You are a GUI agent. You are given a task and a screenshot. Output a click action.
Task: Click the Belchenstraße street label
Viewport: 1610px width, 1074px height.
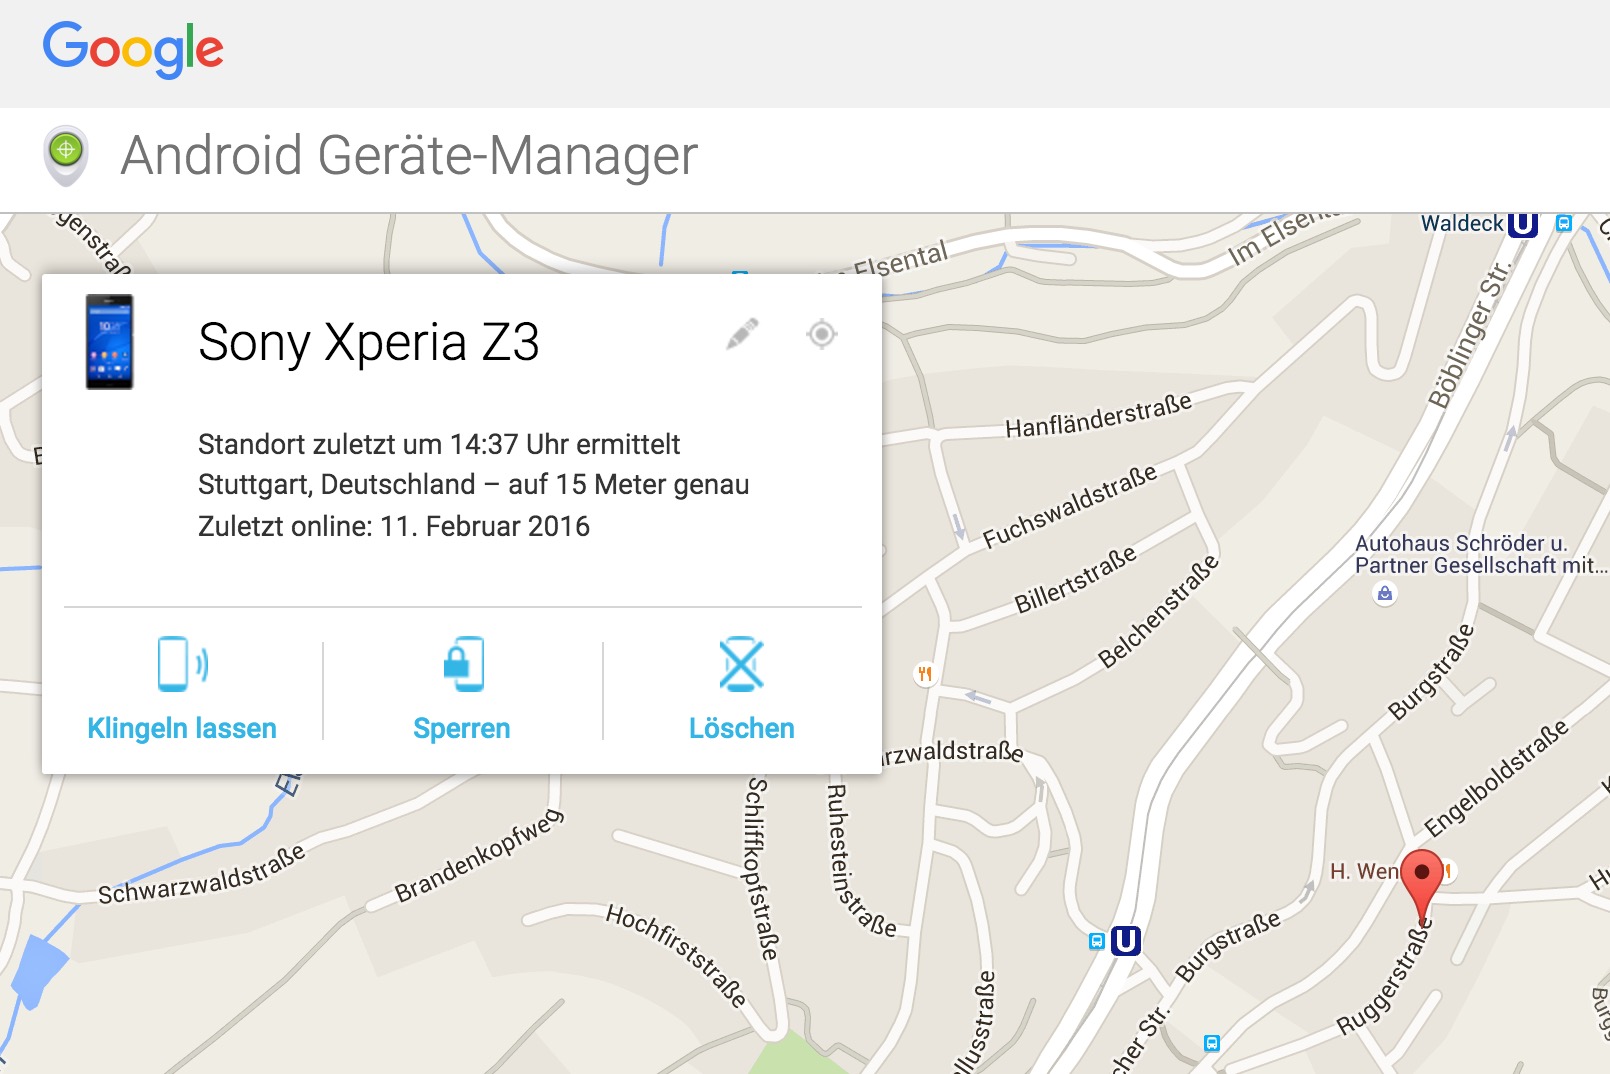click(x=1158, y=611)
